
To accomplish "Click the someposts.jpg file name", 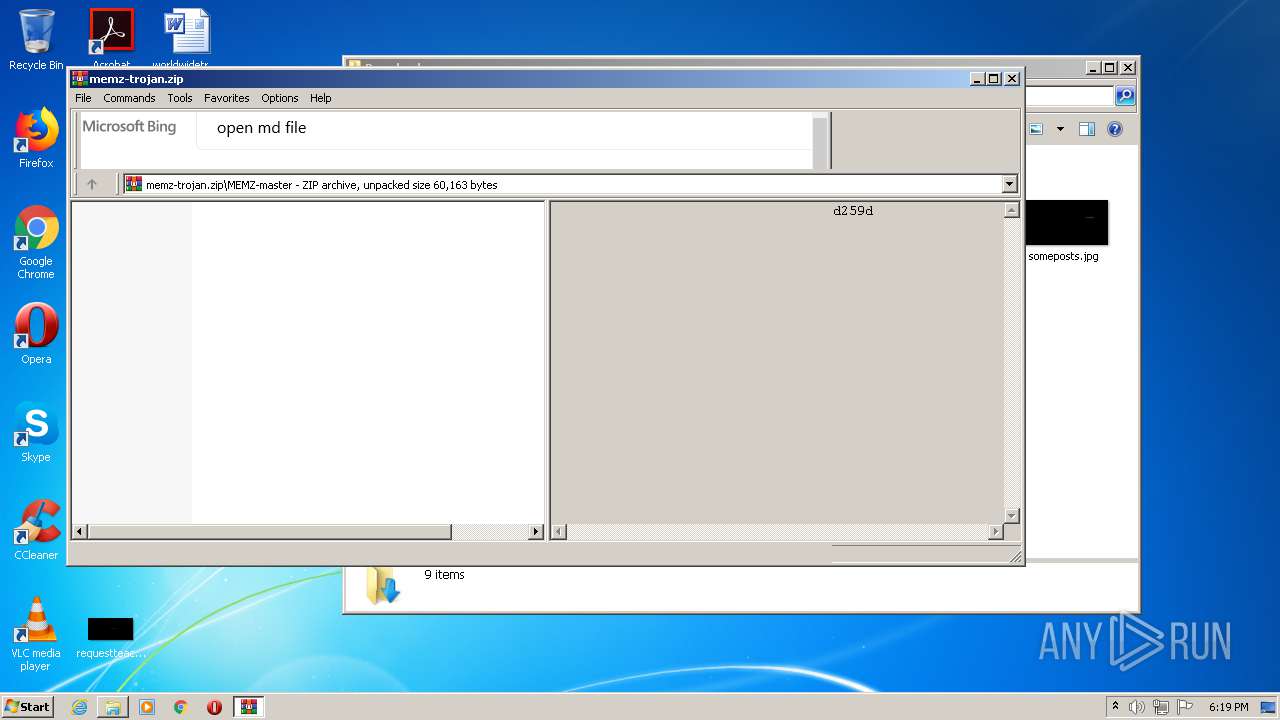I will coord(1063,256).
